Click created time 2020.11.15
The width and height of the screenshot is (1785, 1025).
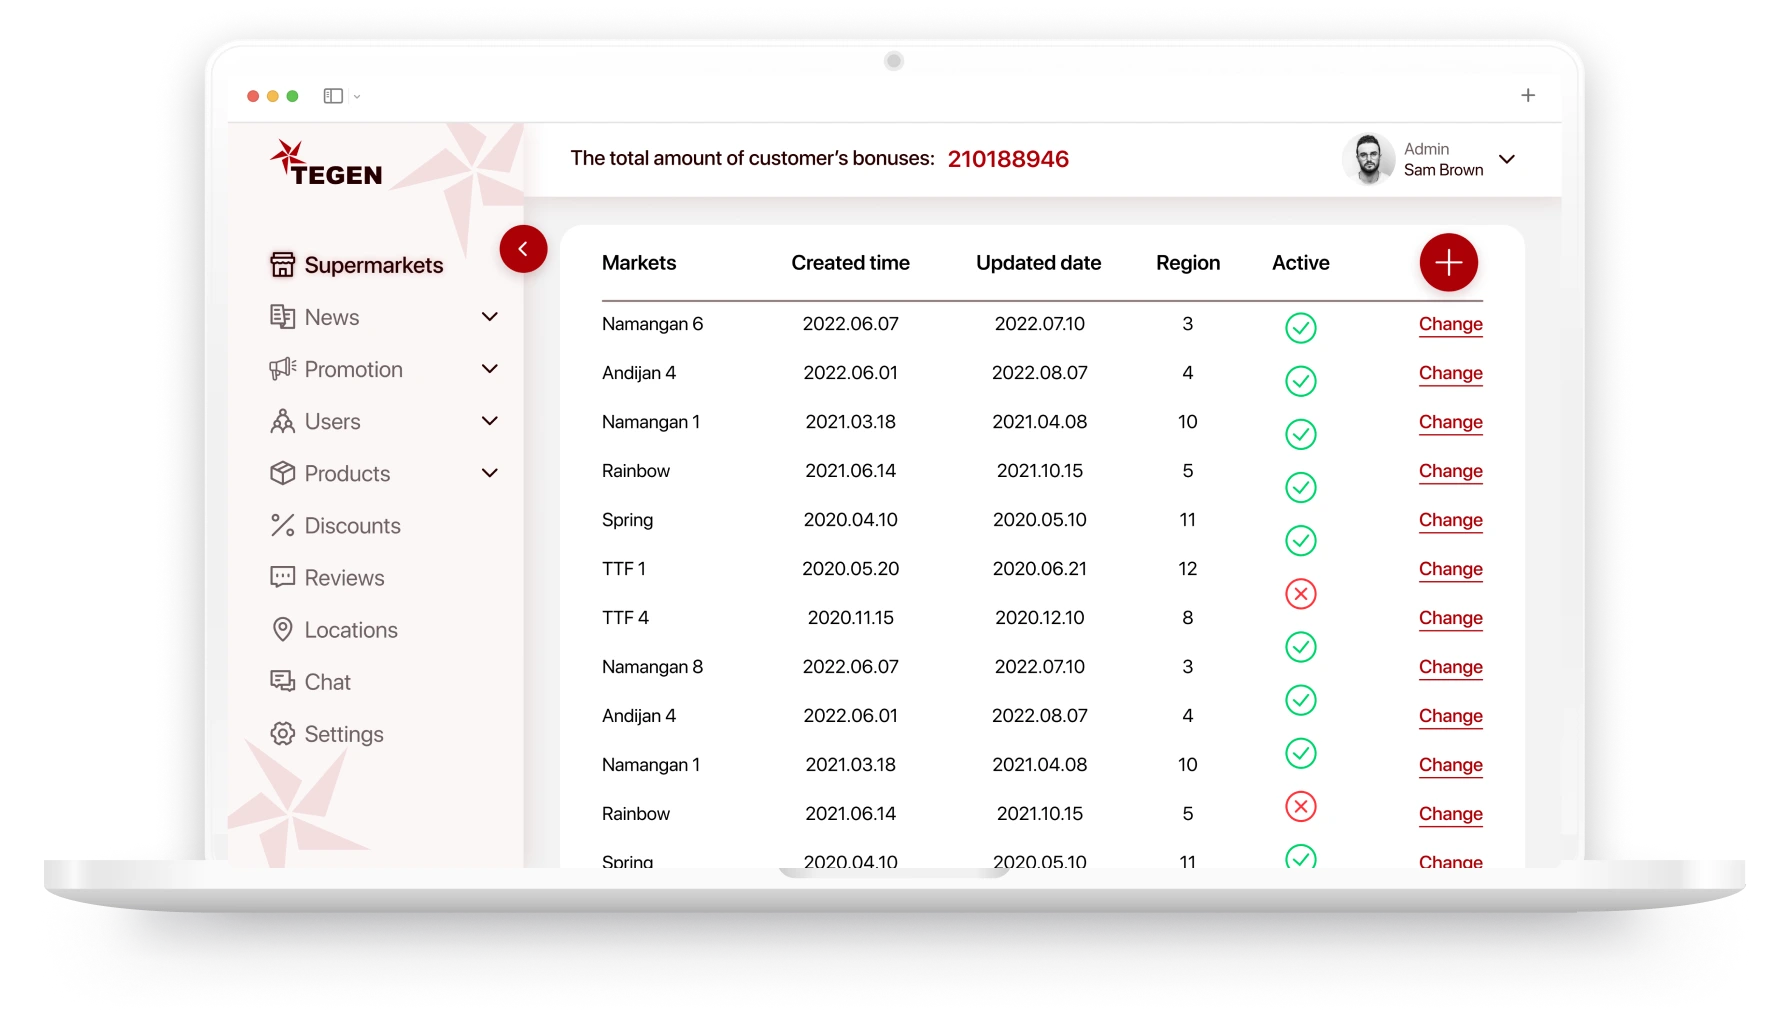pos(850,618)
